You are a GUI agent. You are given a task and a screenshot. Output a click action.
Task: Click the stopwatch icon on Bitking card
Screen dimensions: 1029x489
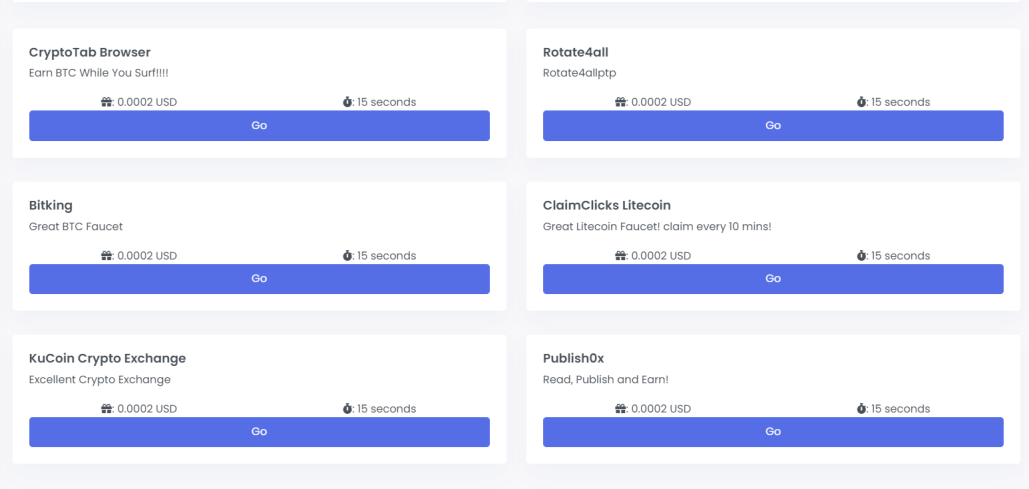pos(347,255)
